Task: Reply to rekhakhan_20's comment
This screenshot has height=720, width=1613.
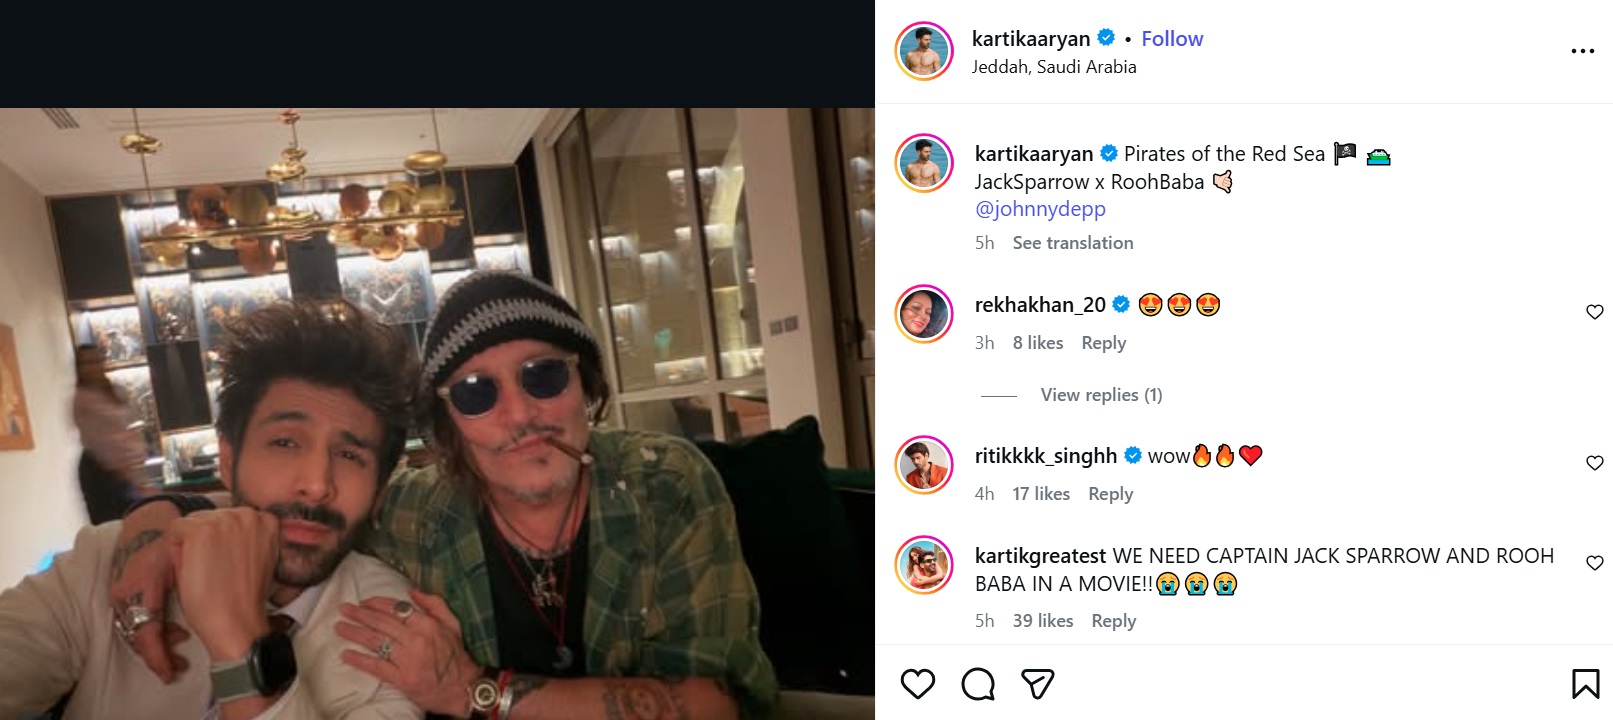Action: tap(1104, 343)
